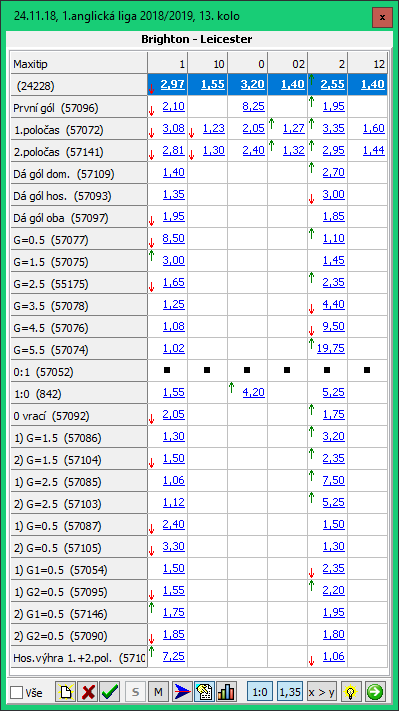Click main odds 1,55 for tip 10
Image resolution: width=399 pixels, height=711 pixels.
pyautogui.click(x=214, y=84)
